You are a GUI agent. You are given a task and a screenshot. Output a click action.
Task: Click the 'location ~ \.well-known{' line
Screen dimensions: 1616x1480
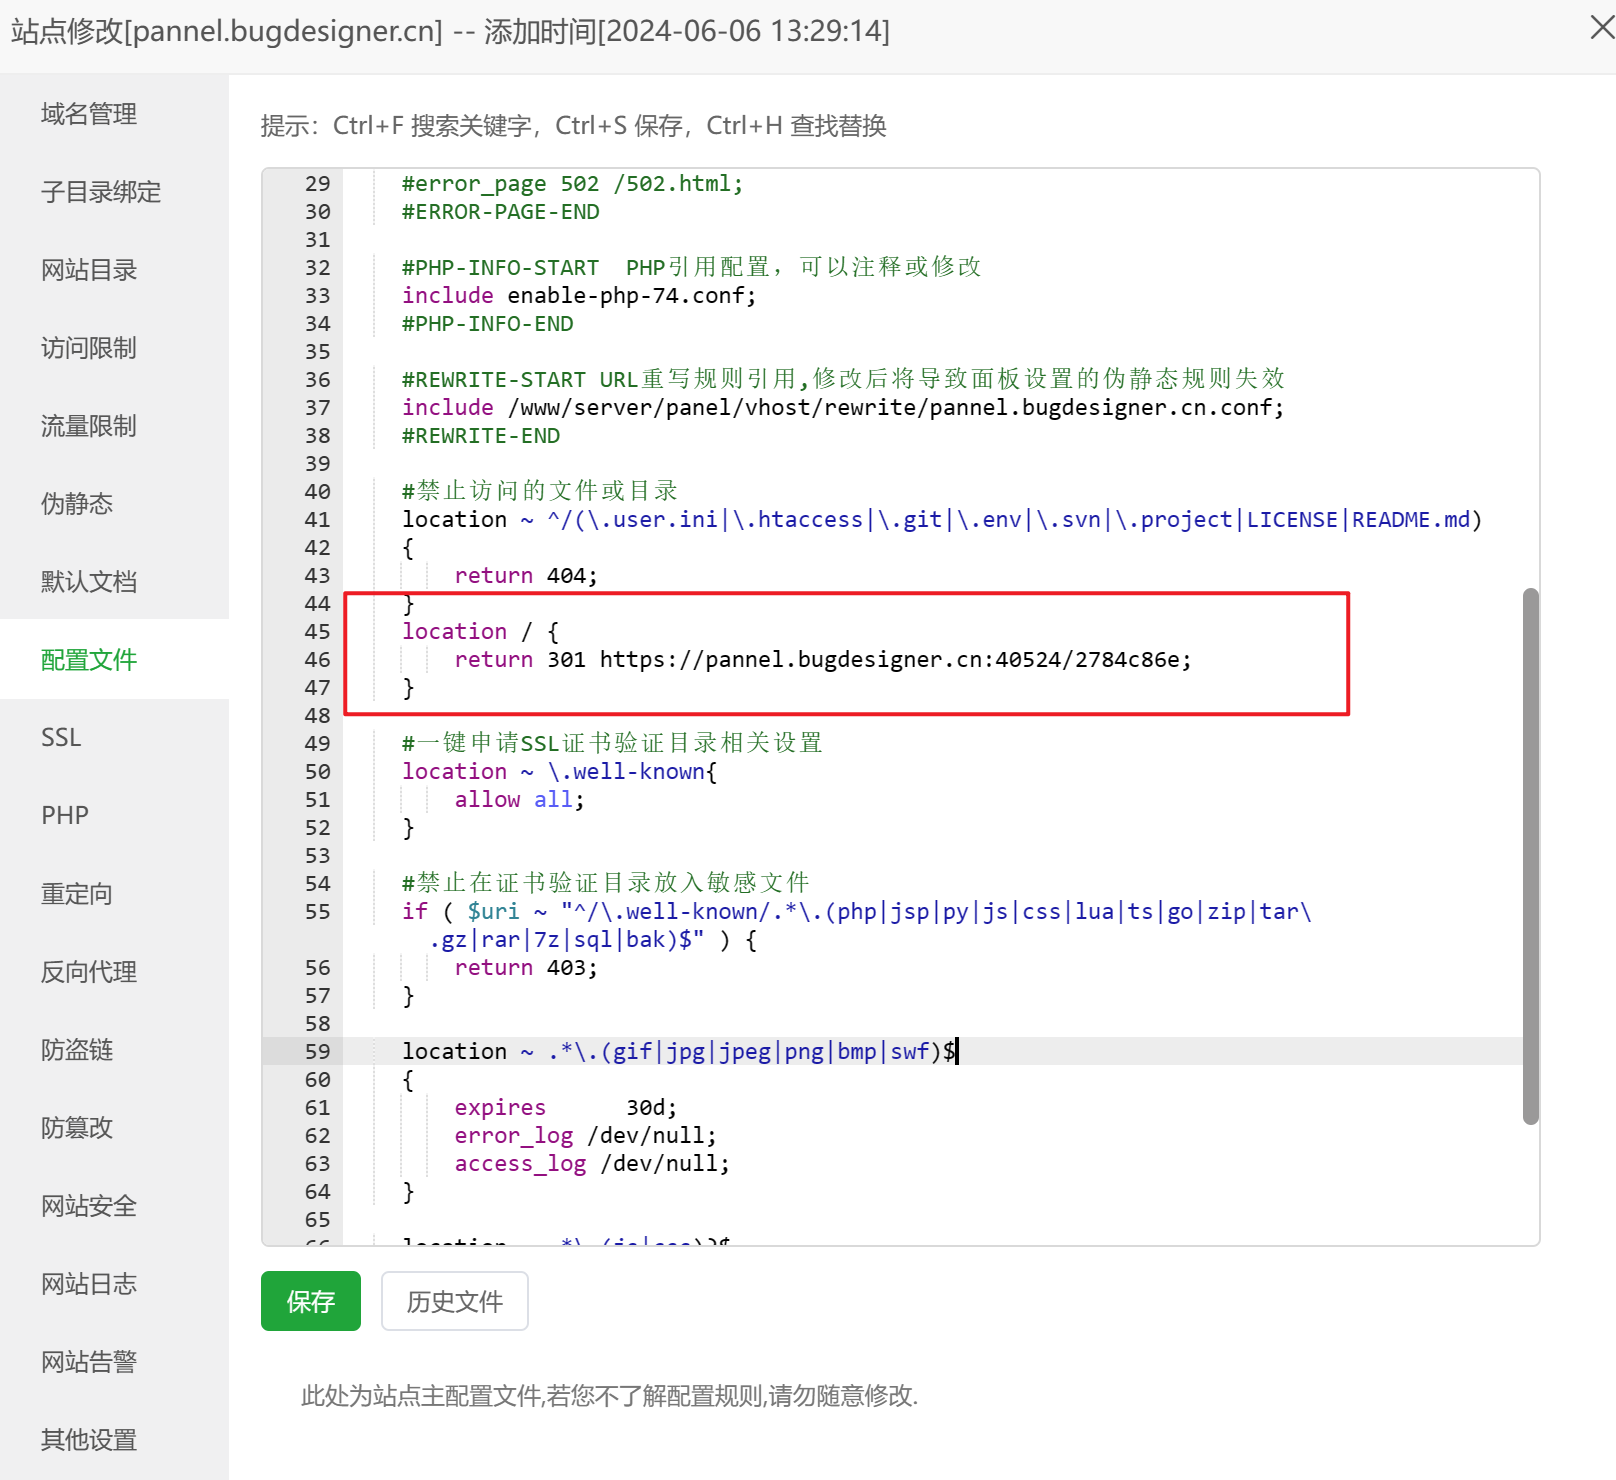pos(559,772)
